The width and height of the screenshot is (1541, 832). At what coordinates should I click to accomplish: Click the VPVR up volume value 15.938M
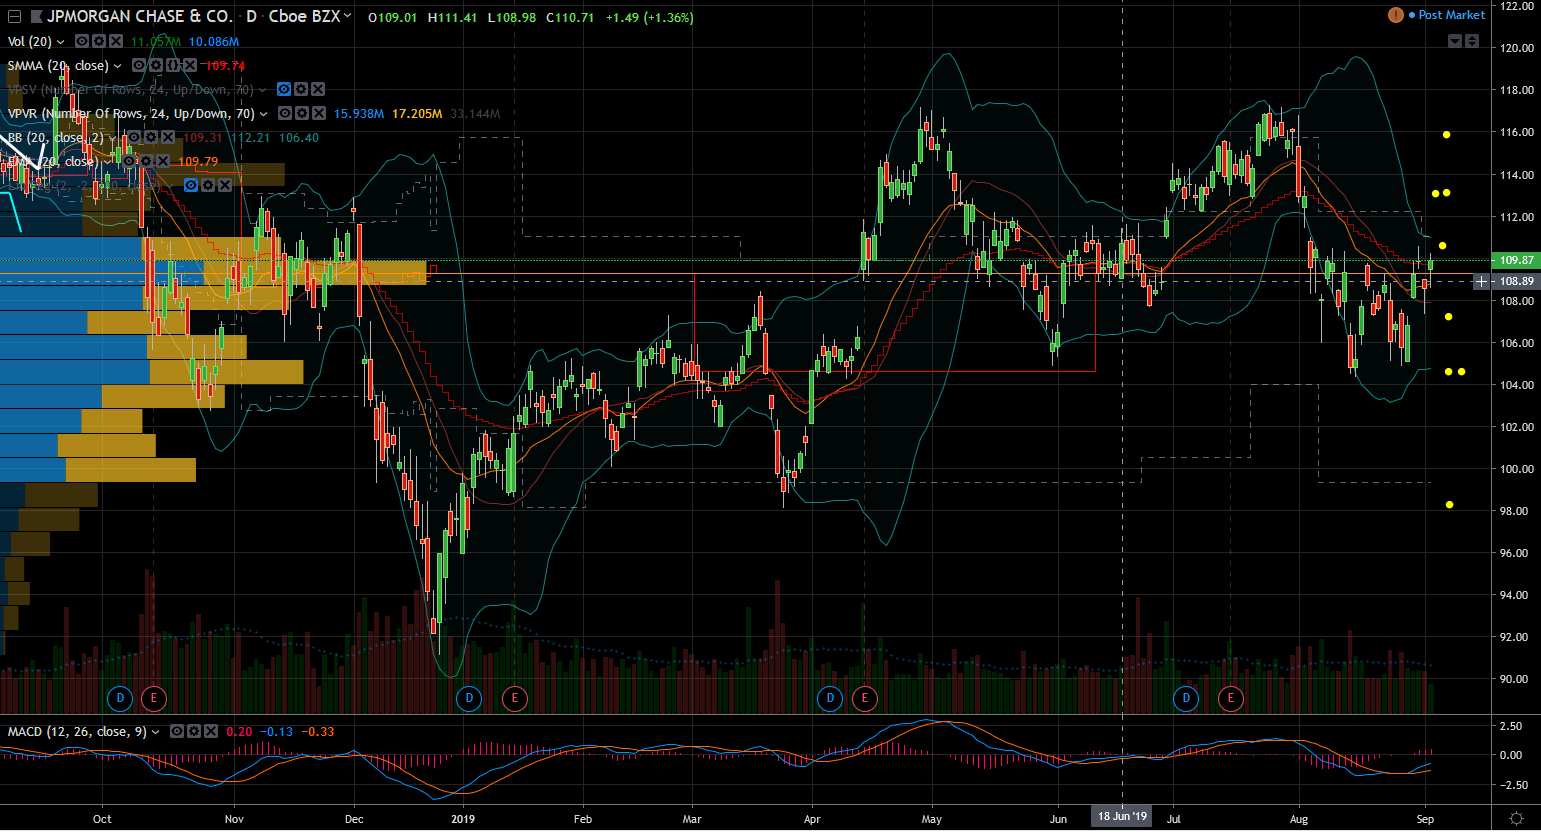click(359, 114)
